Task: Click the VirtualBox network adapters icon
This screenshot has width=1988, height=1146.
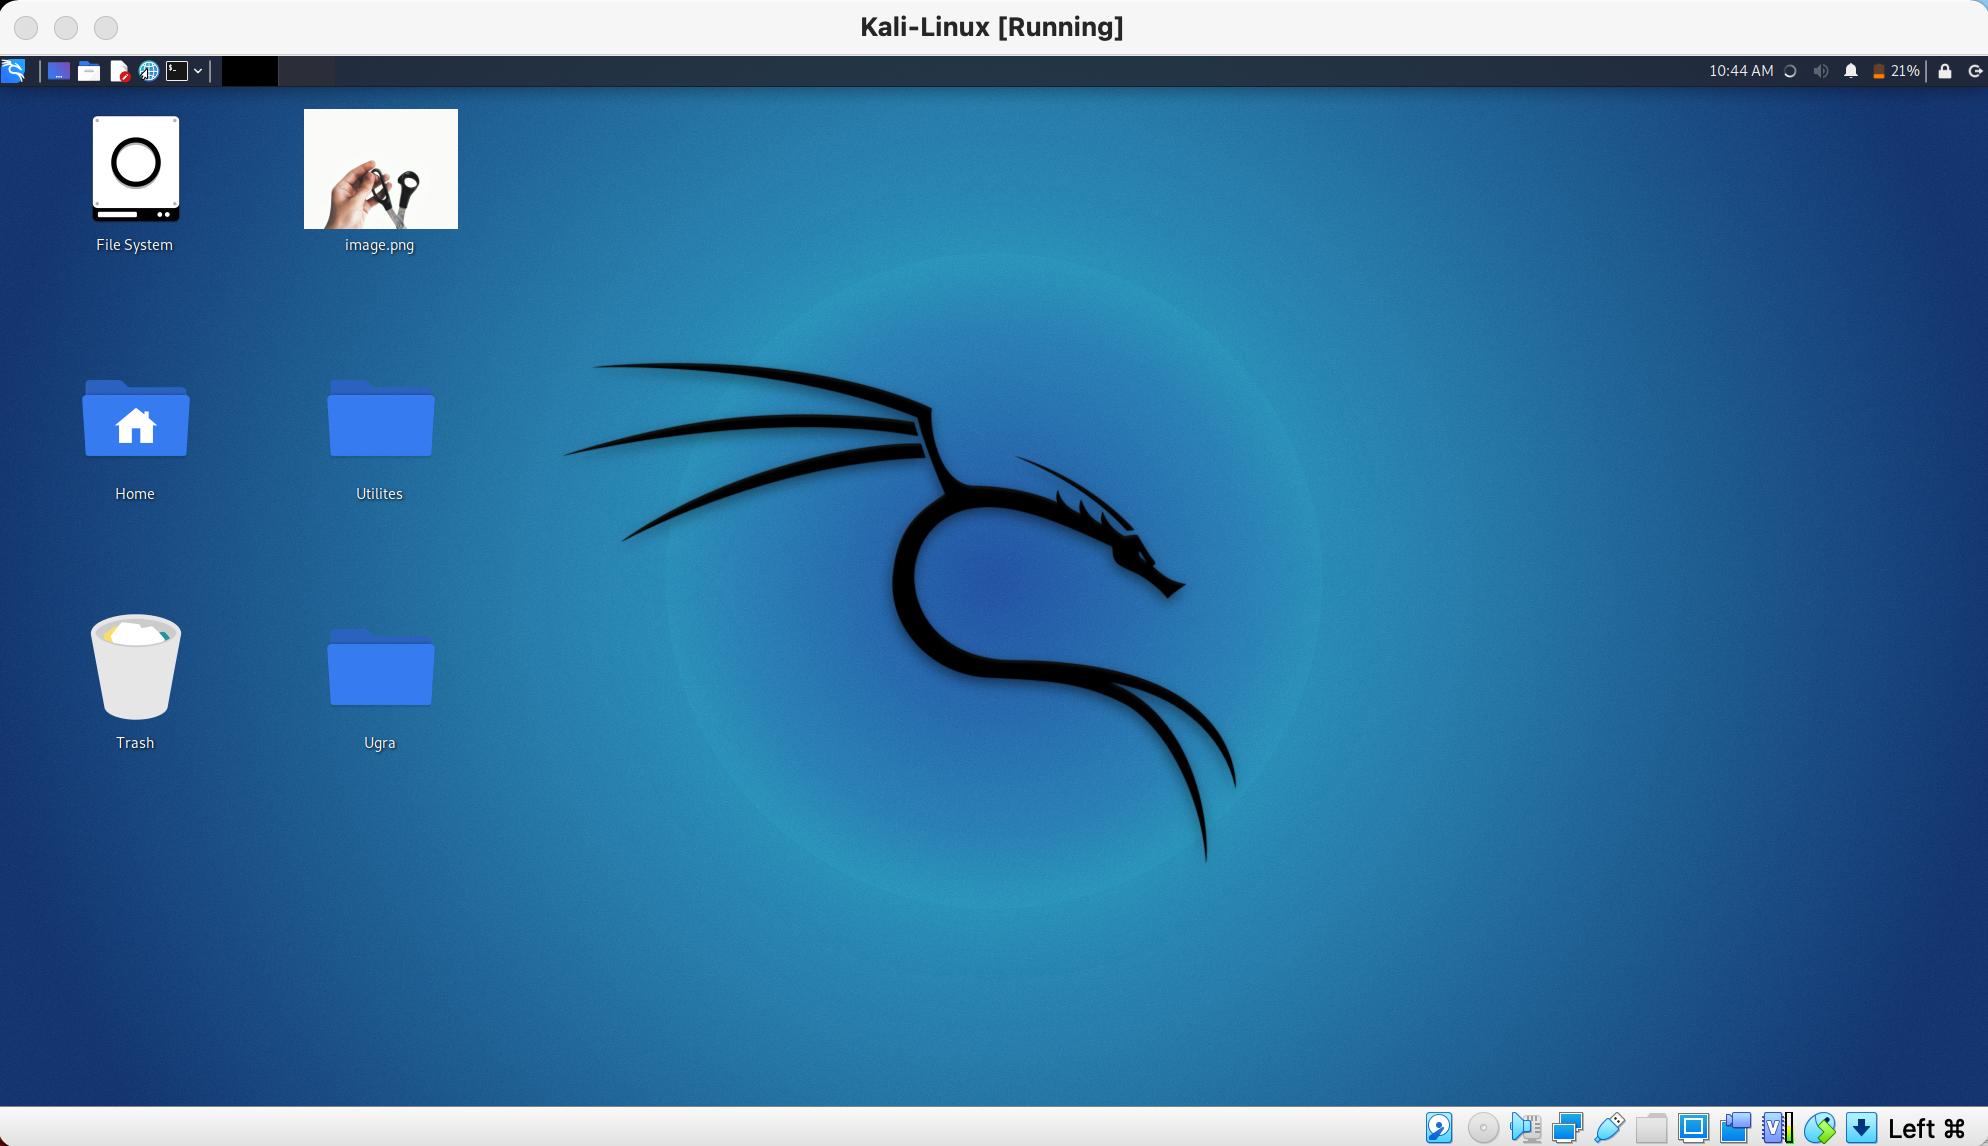Action: [1567, 1128]
